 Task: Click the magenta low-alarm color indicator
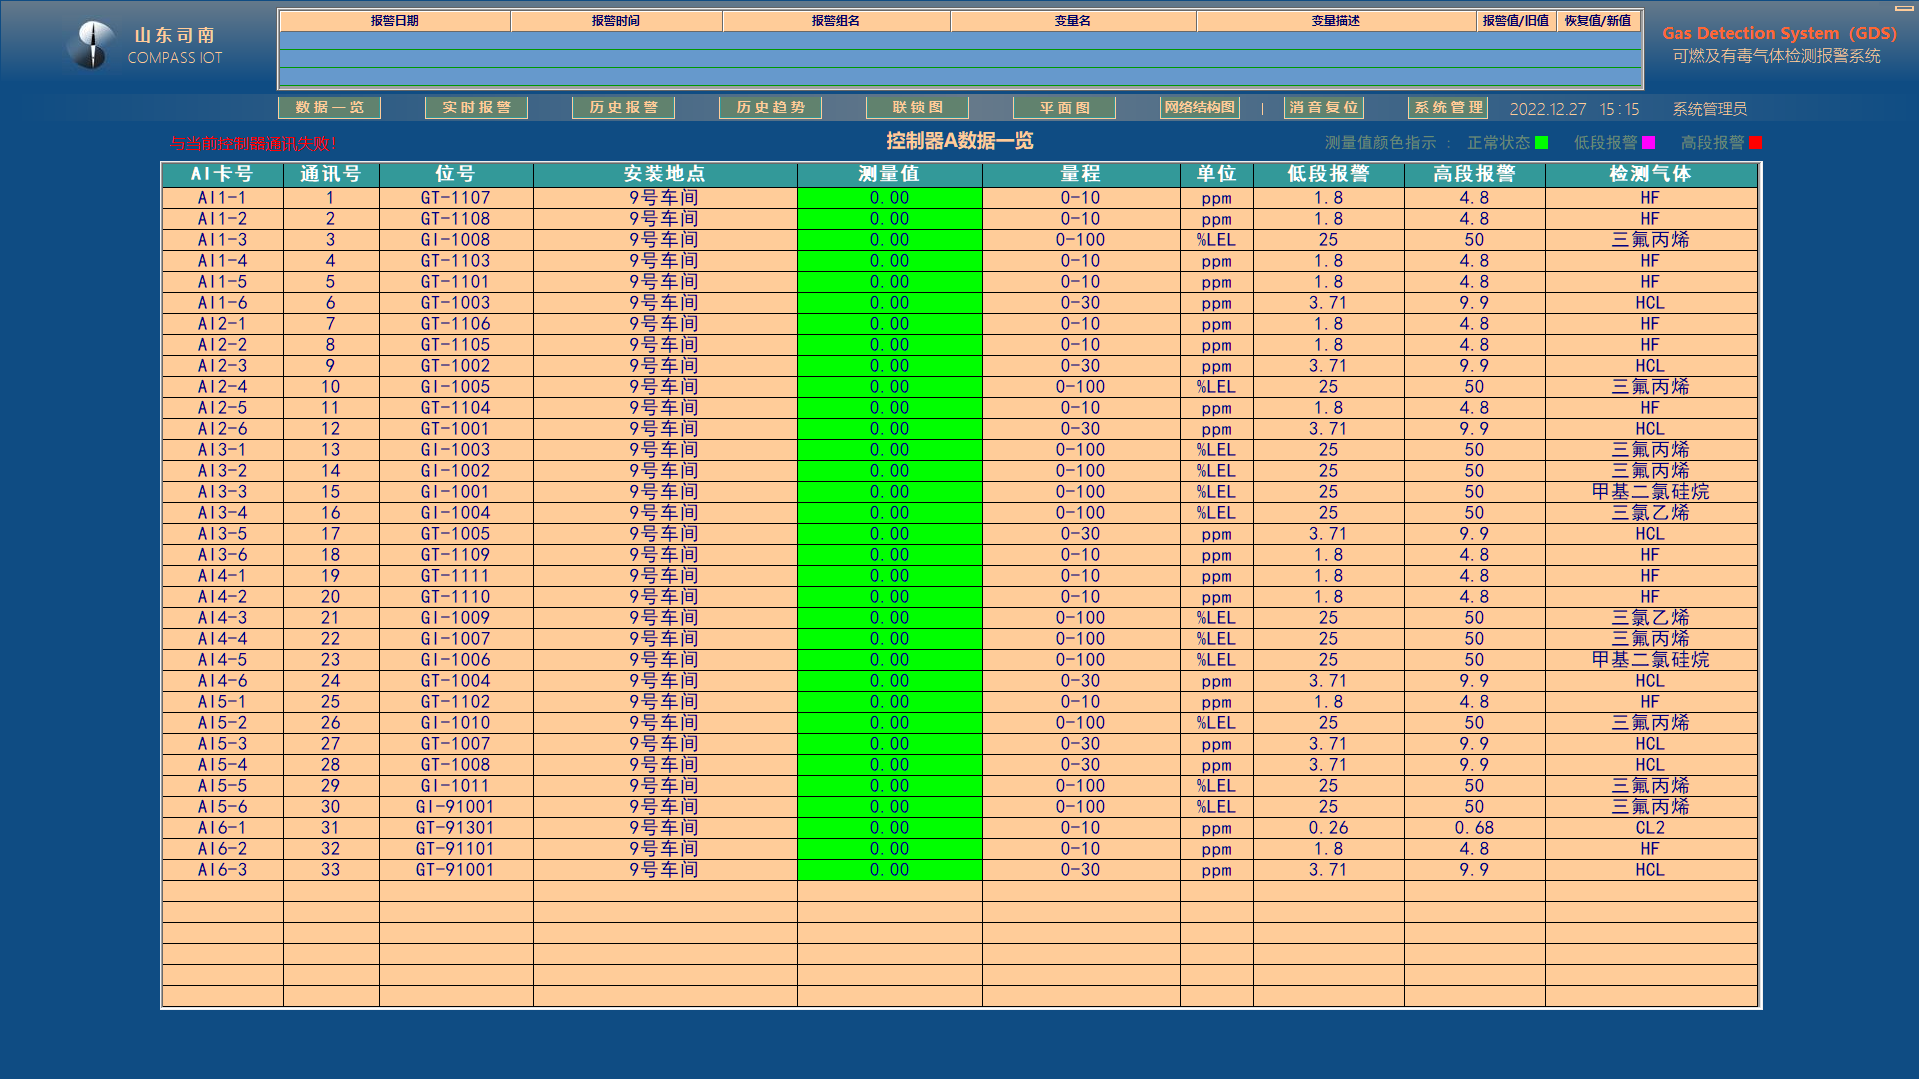[1648, 143]
